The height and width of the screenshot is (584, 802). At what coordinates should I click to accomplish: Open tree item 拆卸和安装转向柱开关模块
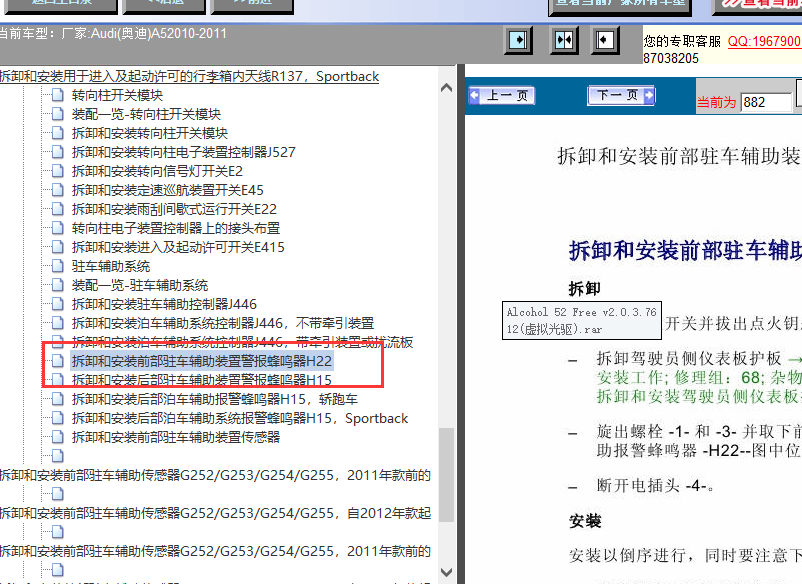point(149,133)
